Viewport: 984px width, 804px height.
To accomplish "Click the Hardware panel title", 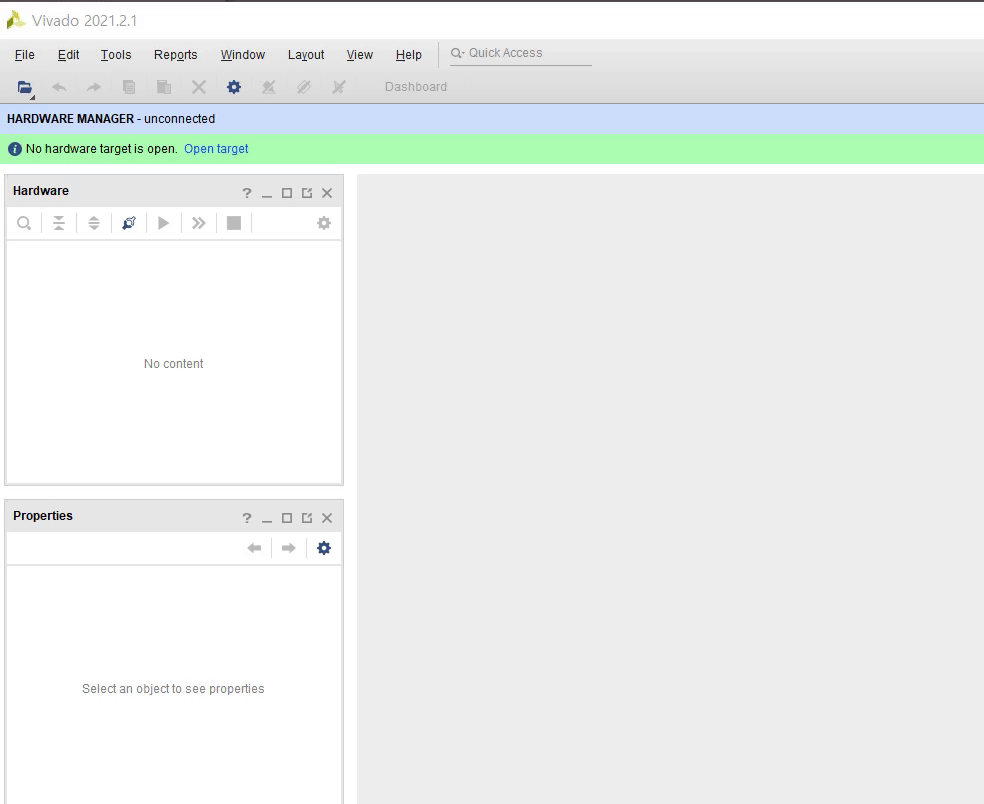I will (x=41, y=191).
